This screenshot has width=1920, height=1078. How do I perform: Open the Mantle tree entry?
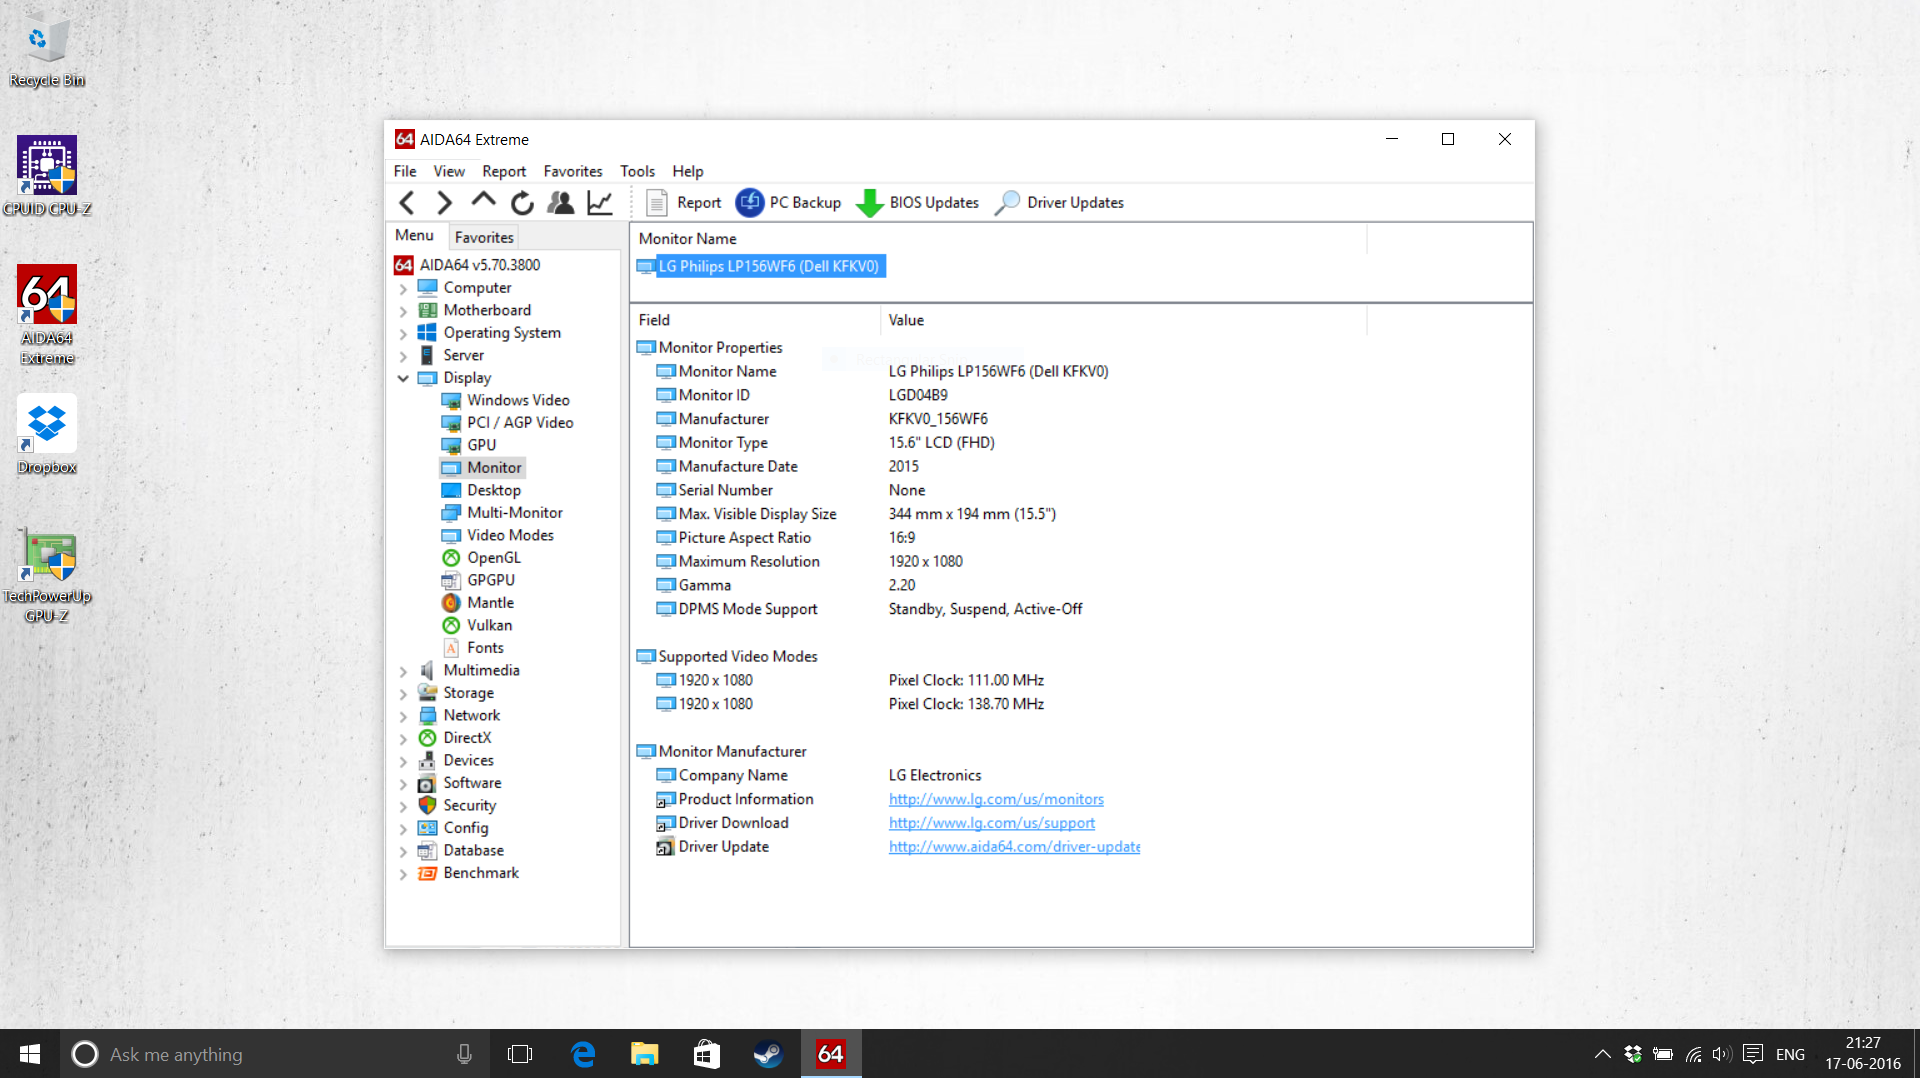490,603
